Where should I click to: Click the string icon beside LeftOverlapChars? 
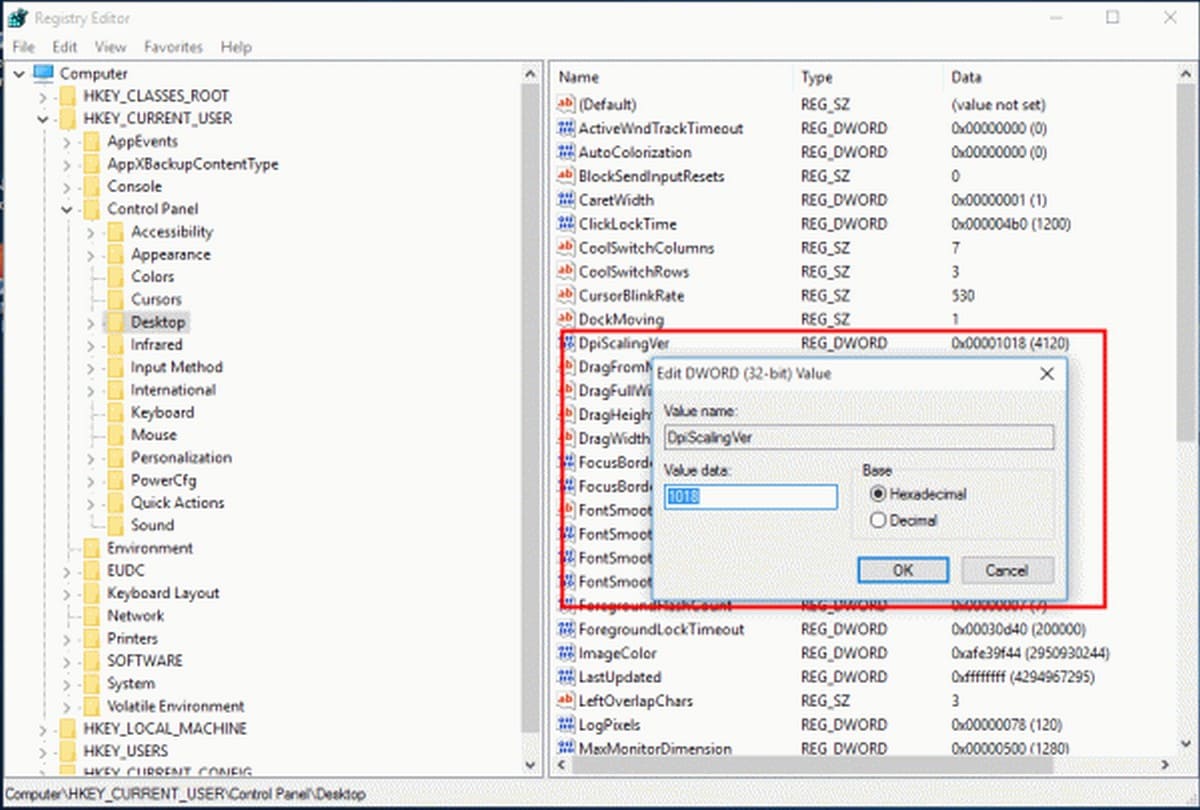click(565, 701)
